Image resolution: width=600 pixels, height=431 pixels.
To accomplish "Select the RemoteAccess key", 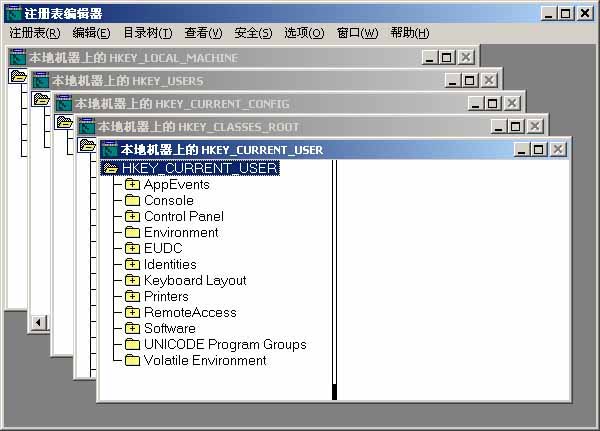I will pos(190,313).
